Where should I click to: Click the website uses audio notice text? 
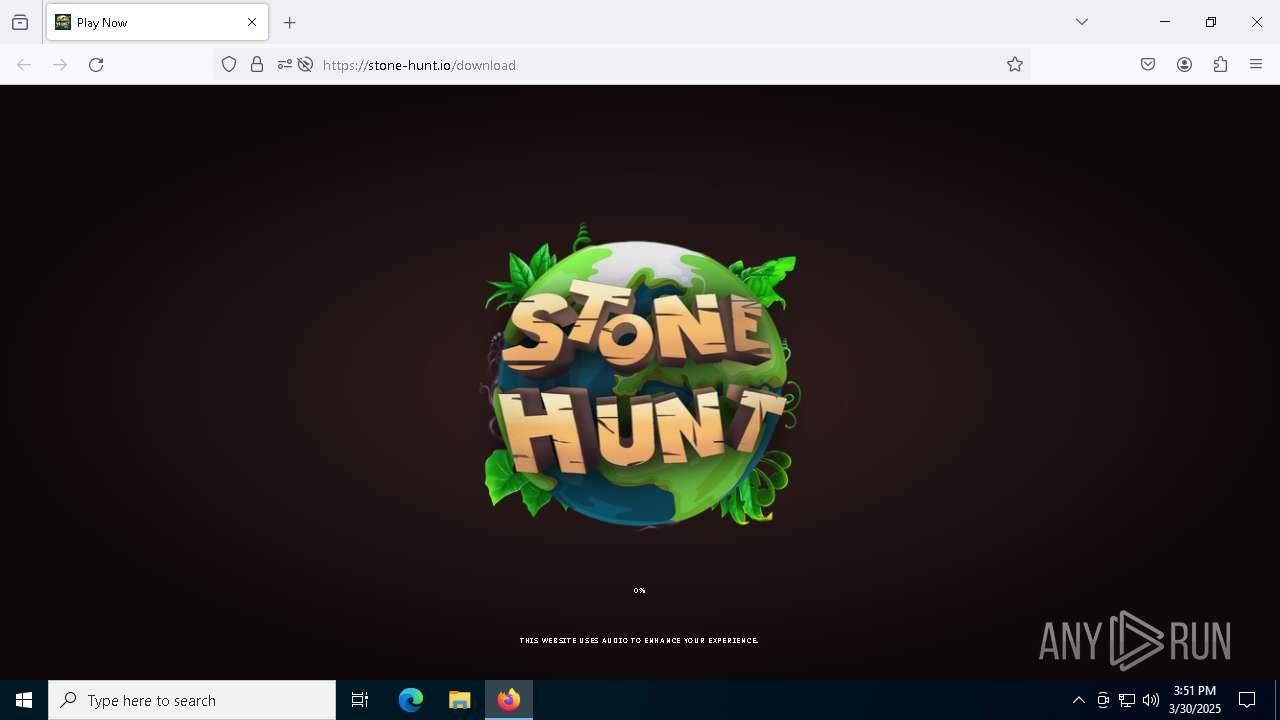[x=639, y=641]
